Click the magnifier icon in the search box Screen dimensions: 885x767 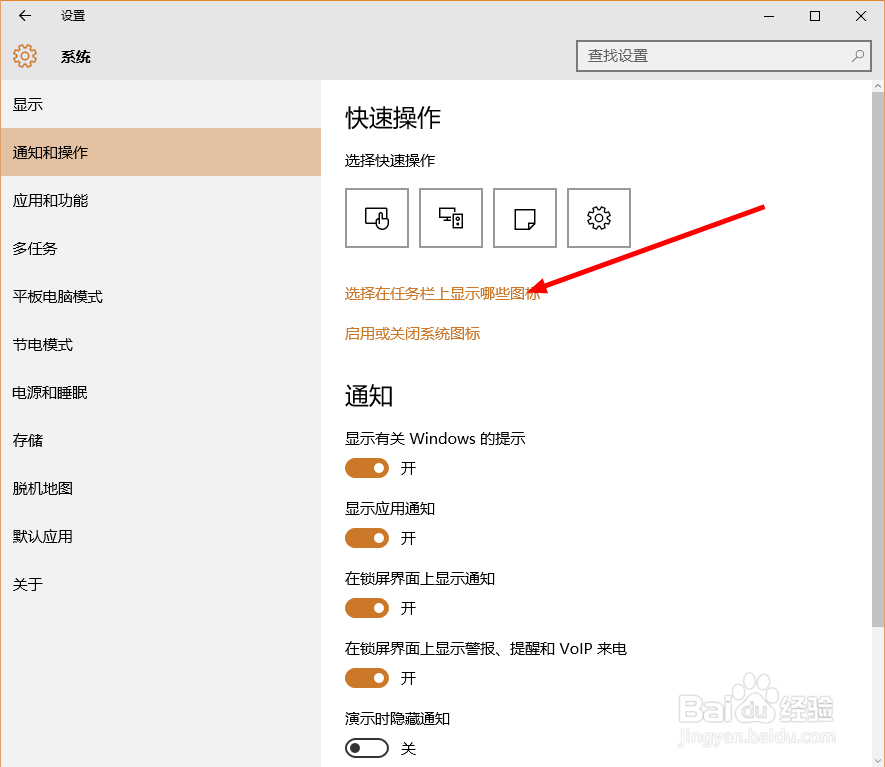pos(858,56)
